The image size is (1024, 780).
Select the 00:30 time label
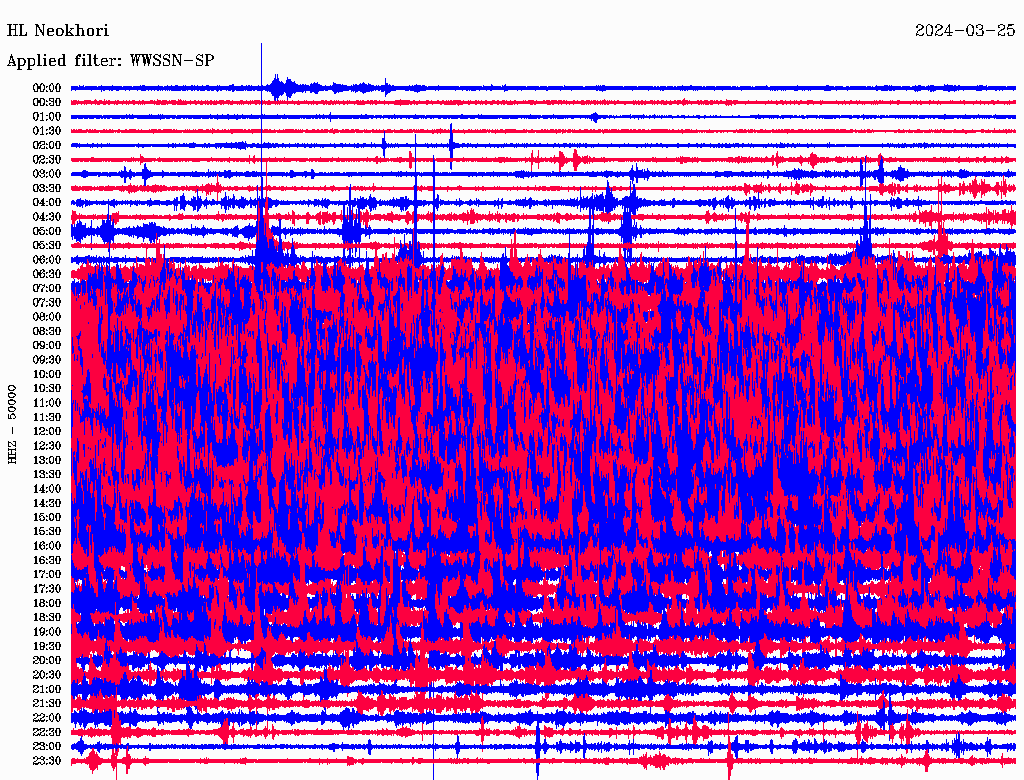click(x=47, y=103)
